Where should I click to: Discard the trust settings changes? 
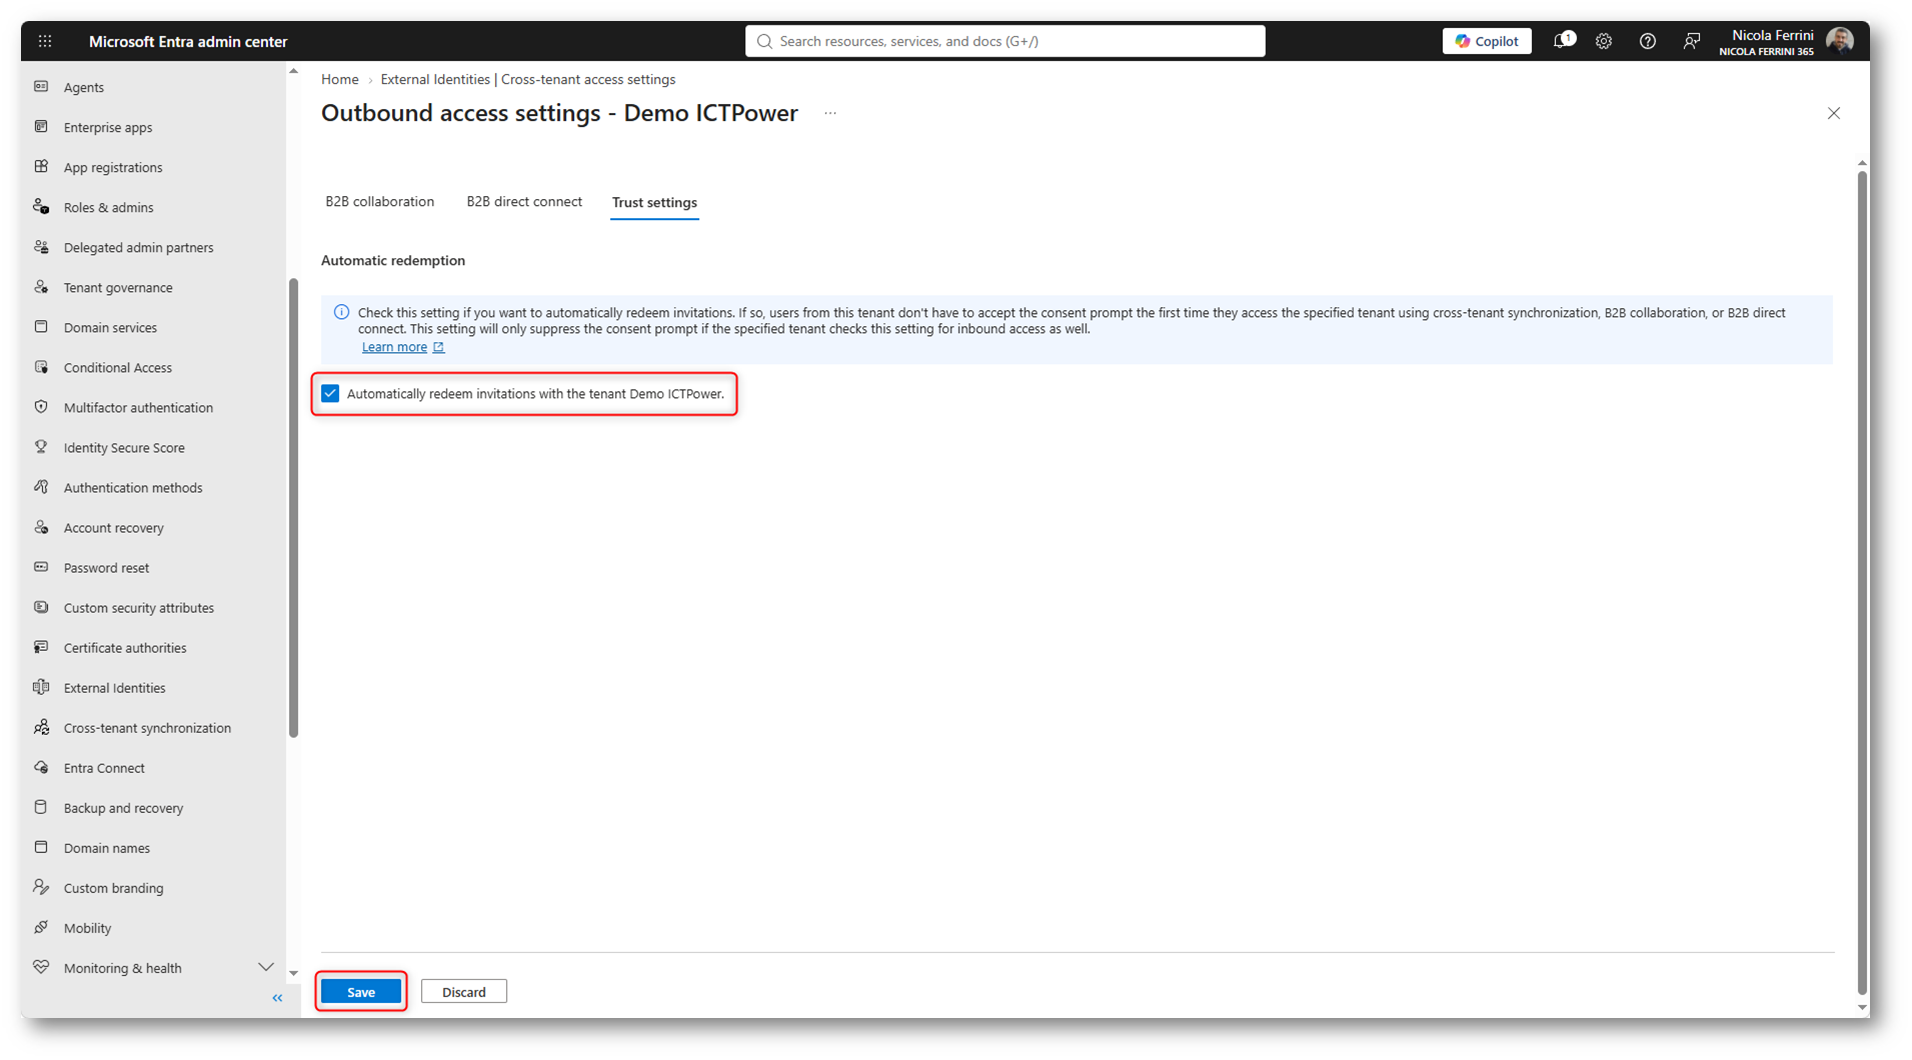464,991
